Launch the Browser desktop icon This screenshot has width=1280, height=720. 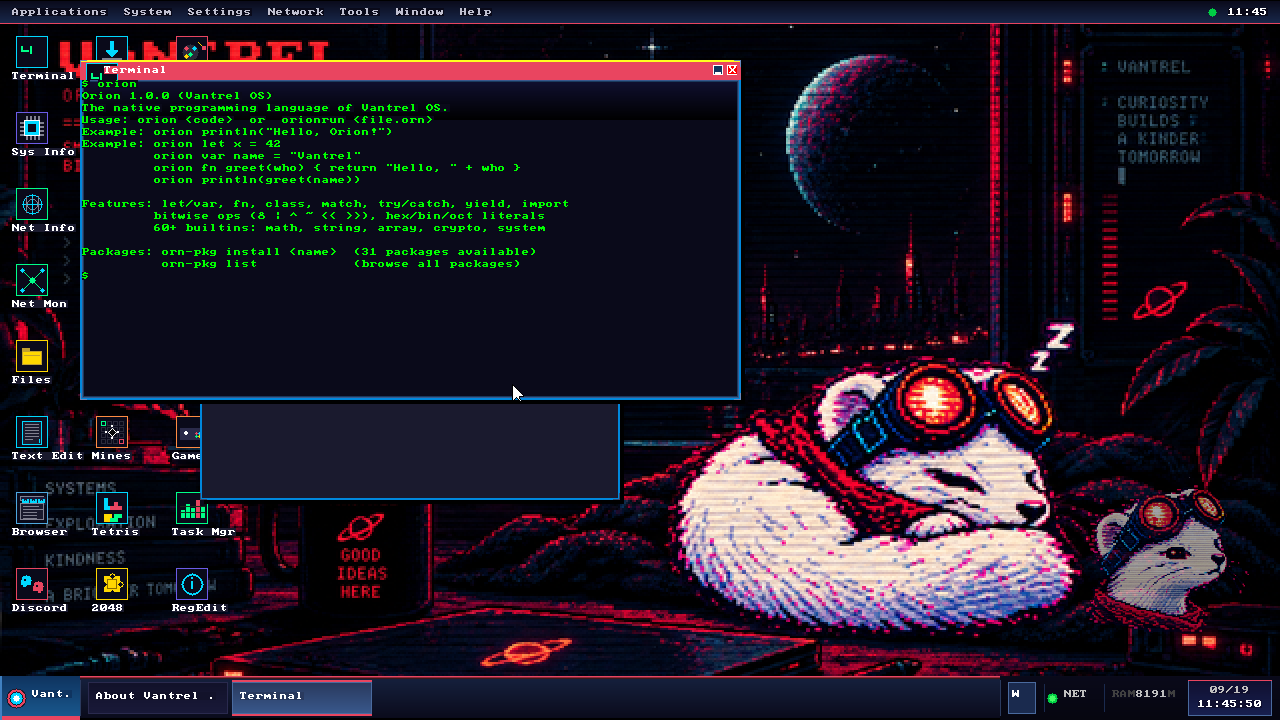(x=32, y=508)
